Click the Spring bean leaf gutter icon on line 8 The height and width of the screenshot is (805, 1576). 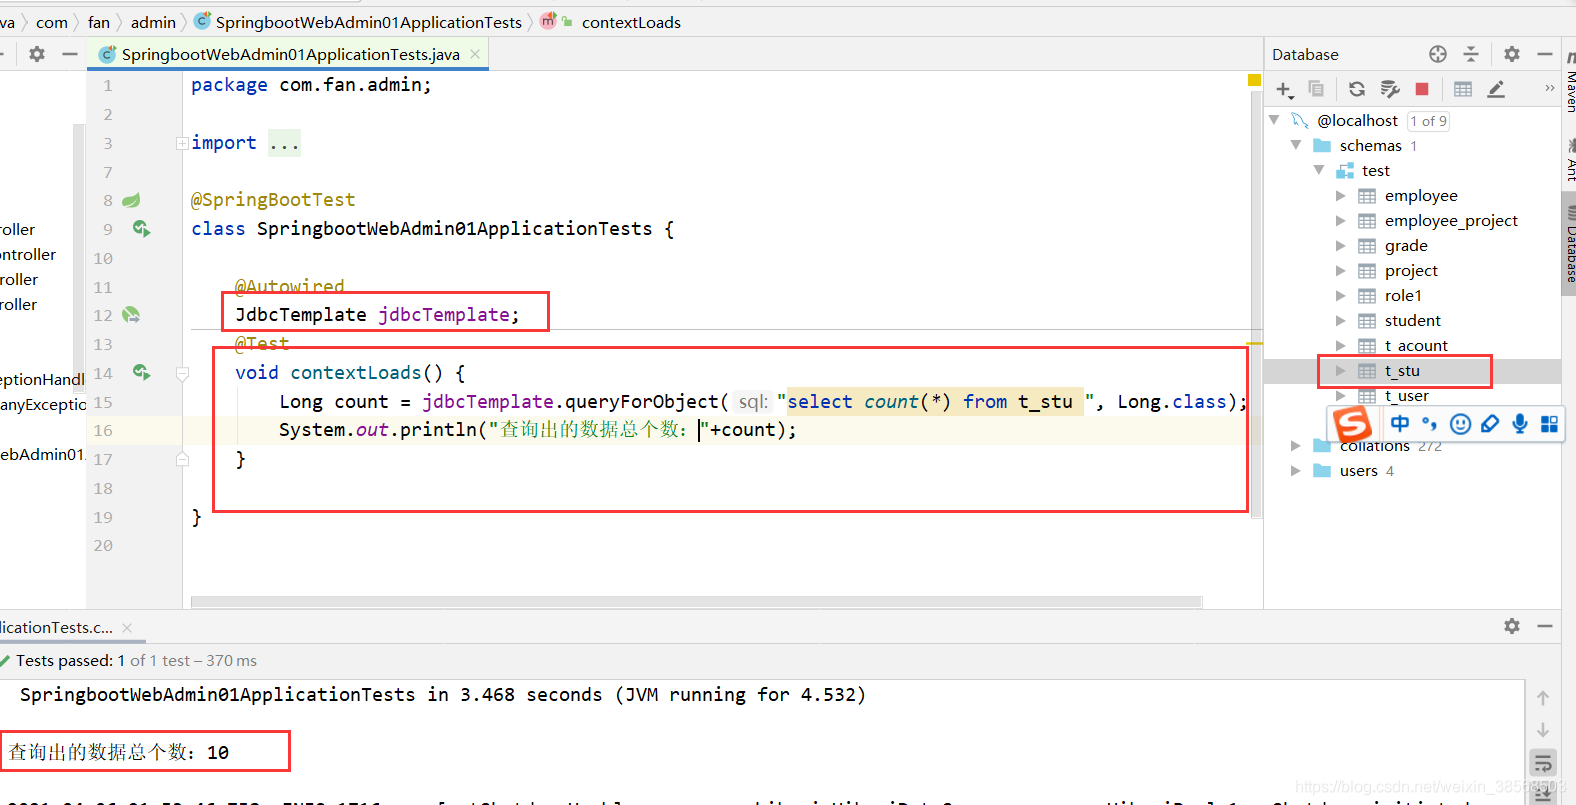131,200
